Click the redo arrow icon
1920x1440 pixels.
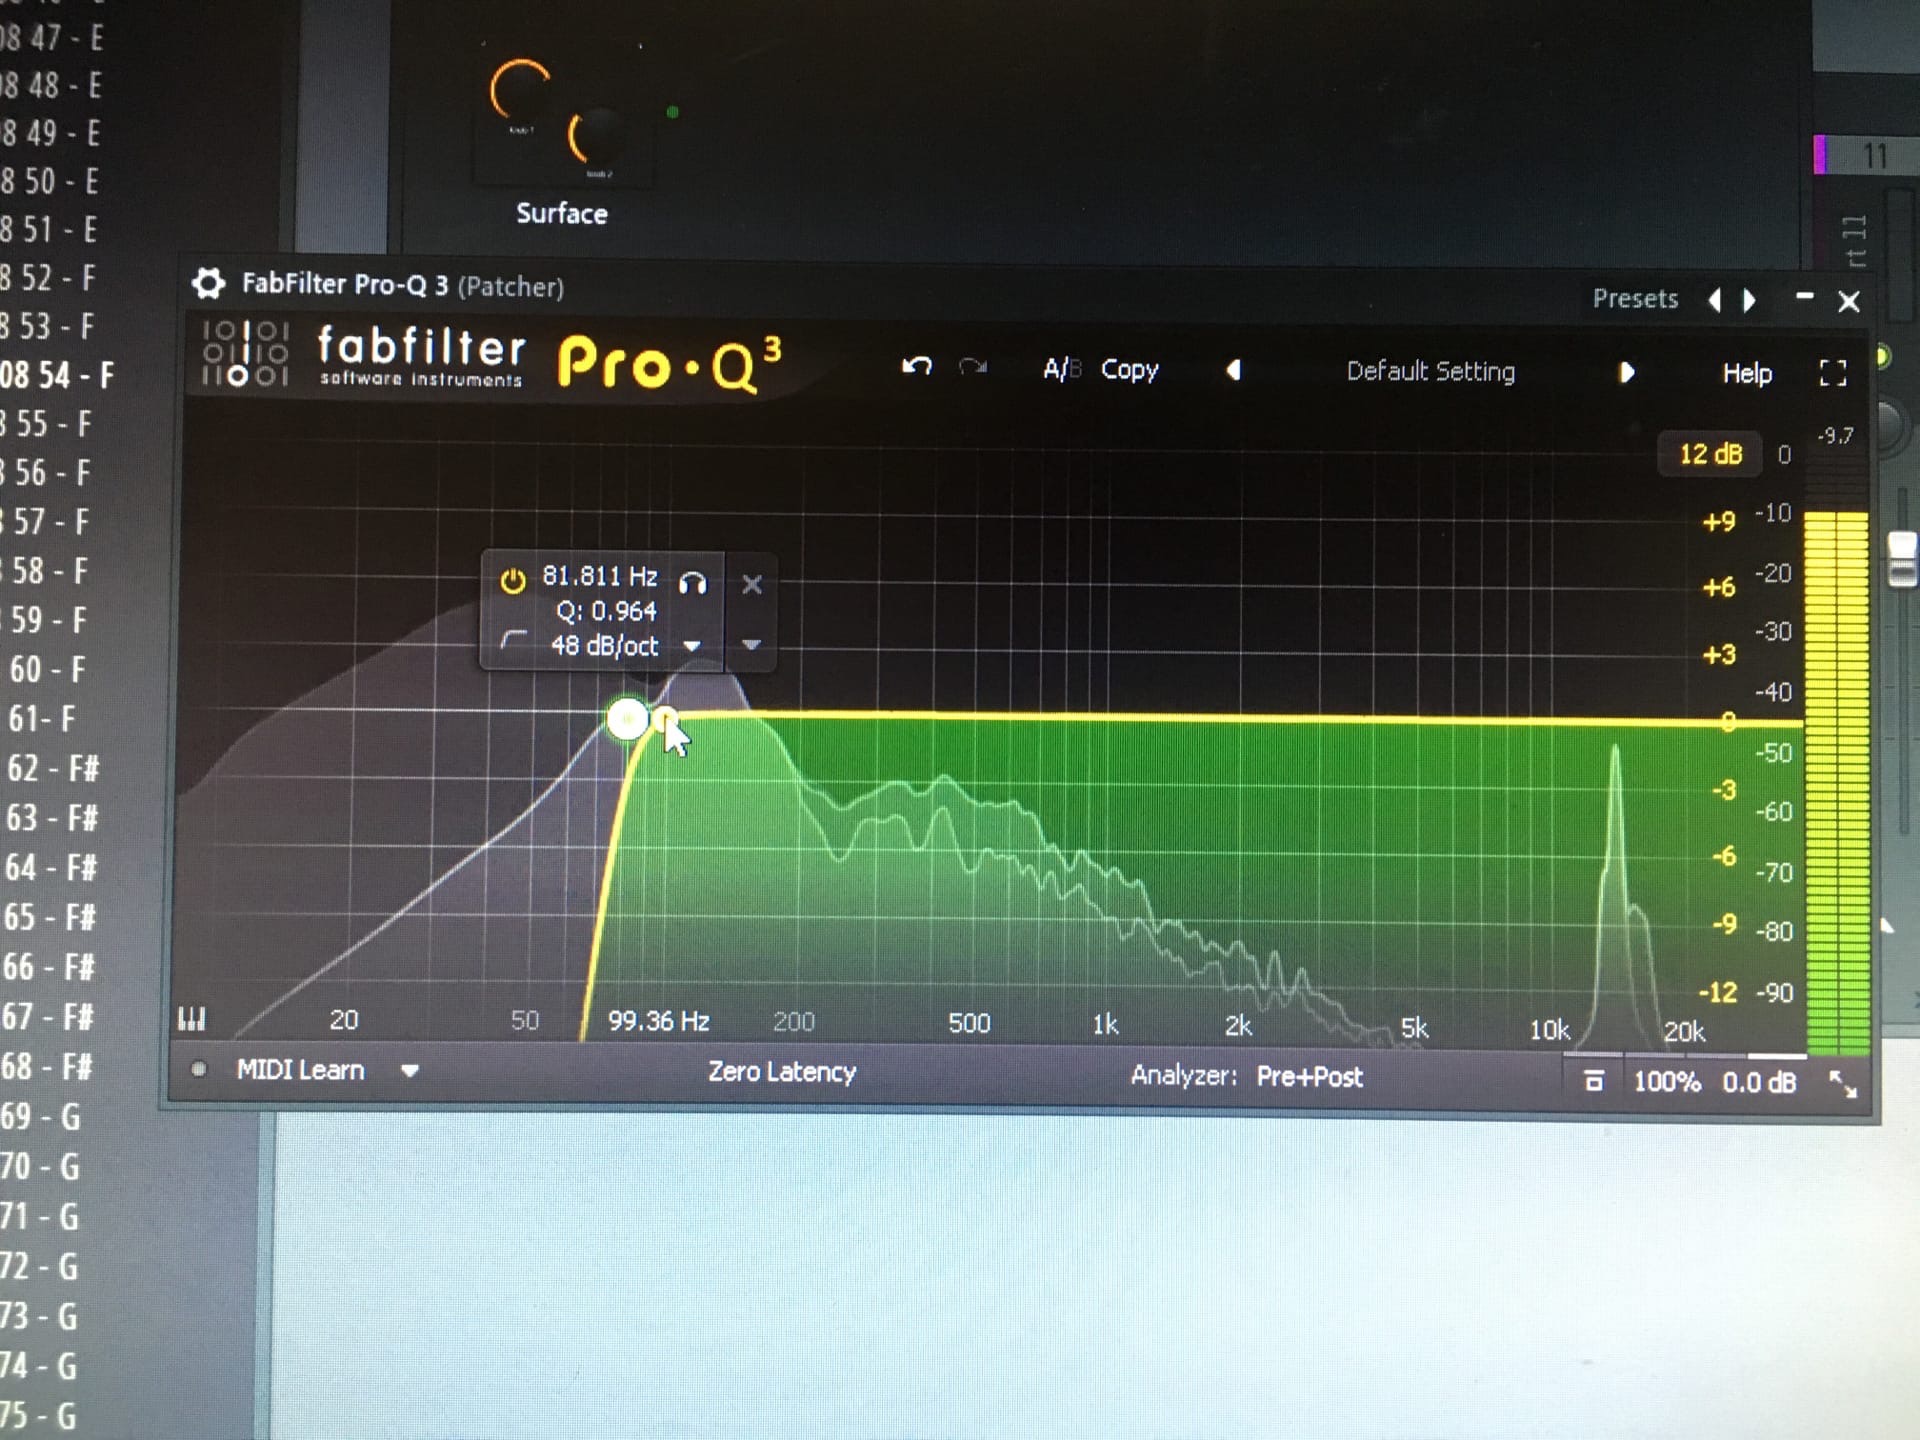coord(972,367)
